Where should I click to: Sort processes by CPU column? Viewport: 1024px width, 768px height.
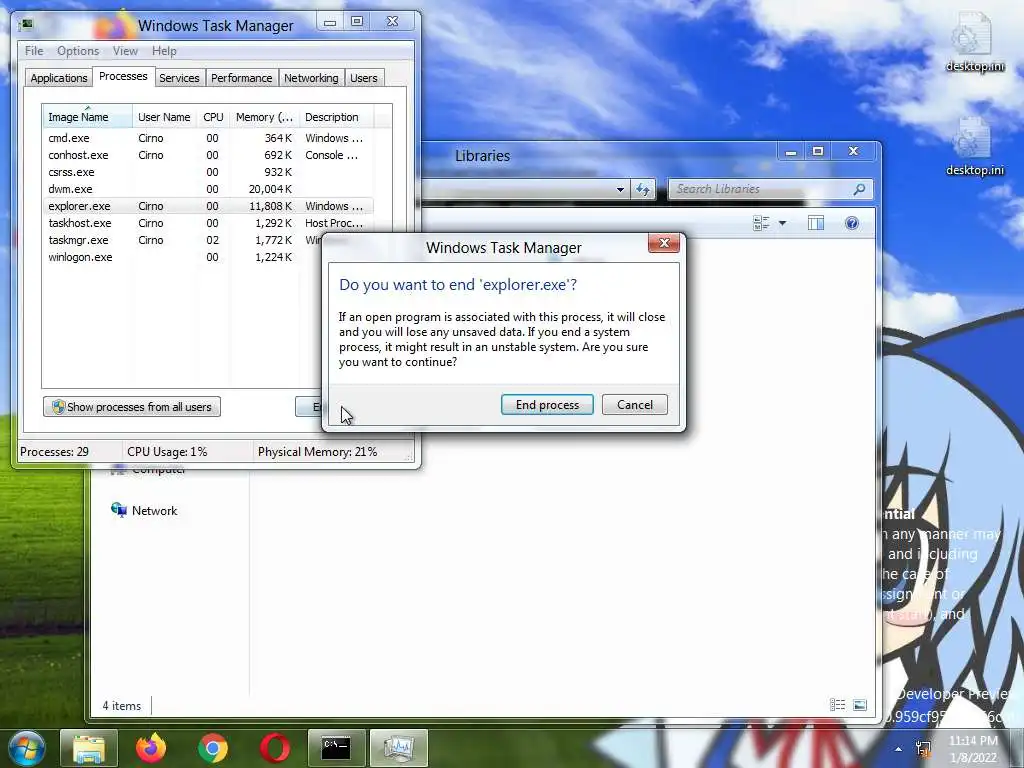point(213,117)
